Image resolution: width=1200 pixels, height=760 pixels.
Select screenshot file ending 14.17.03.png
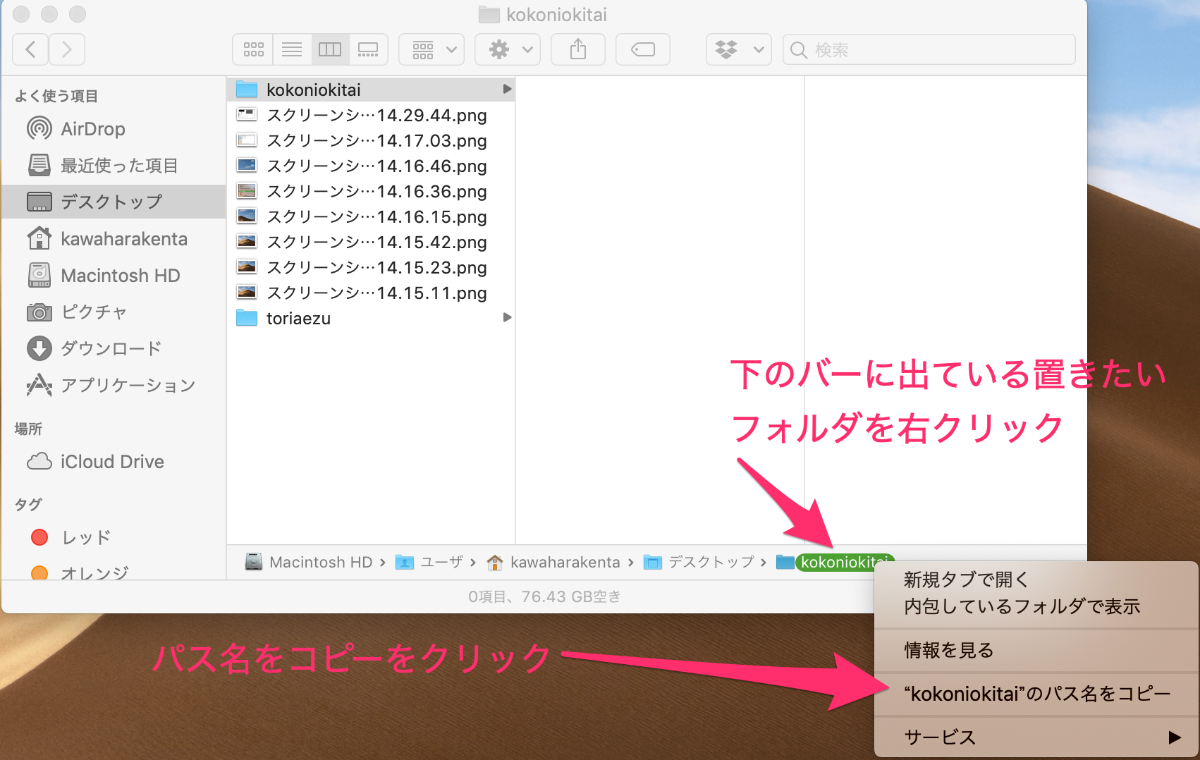pos(371,140)
